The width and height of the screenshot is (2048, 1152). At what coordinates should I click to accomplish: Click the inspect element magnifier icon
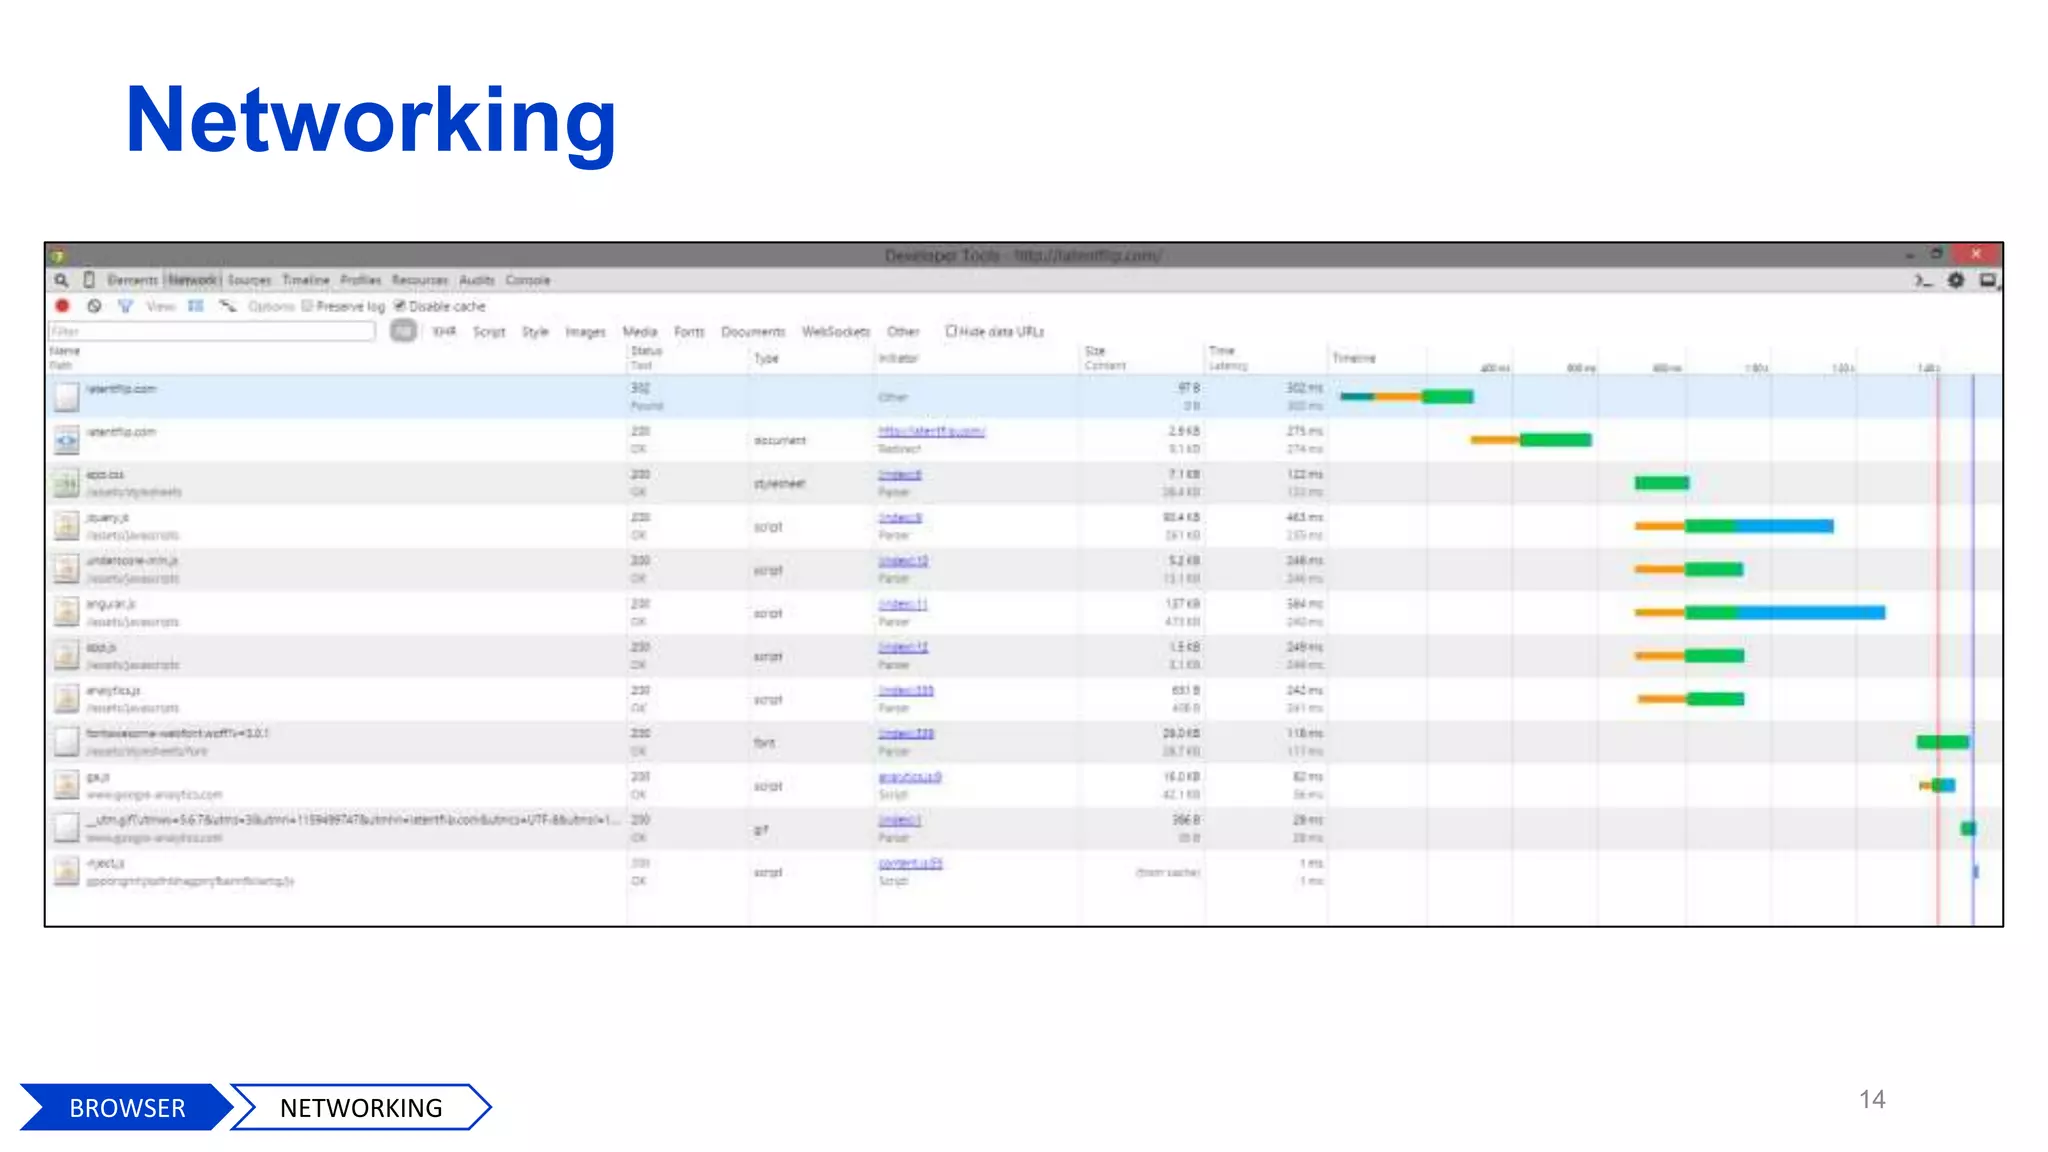61,281
